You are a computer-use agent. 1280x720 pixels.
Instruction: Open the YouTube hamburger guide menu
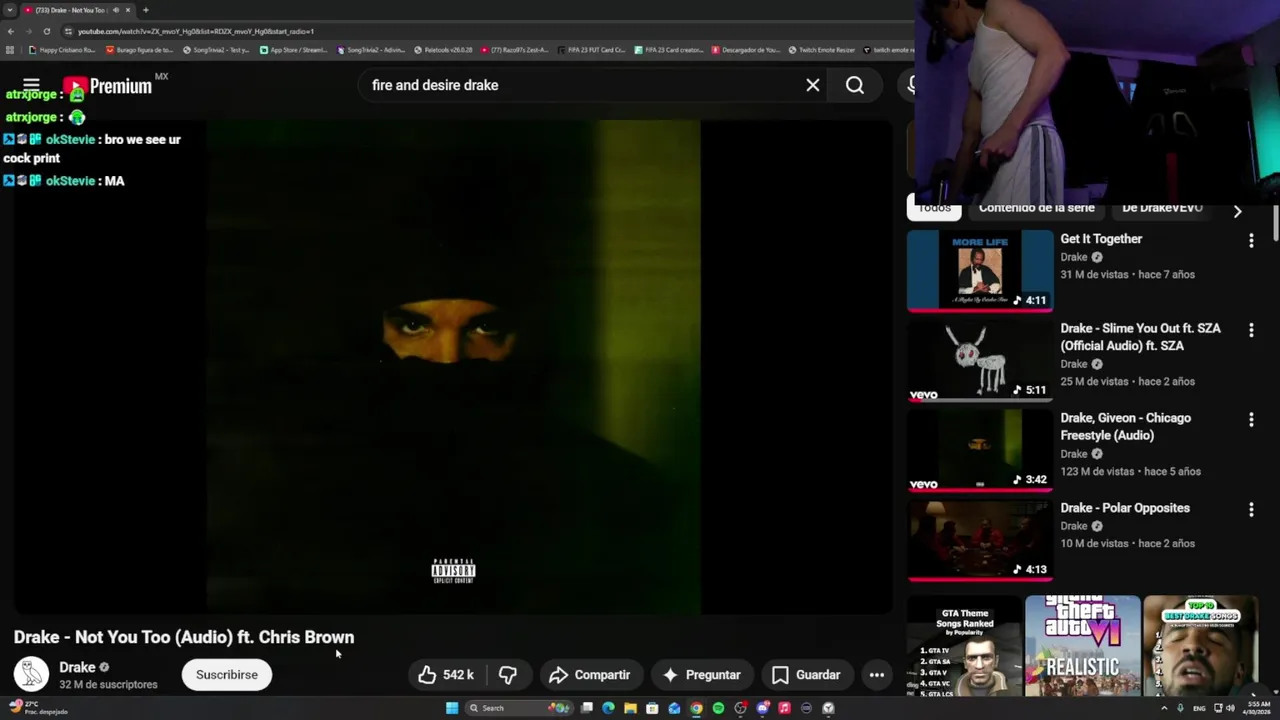(31, 85)
